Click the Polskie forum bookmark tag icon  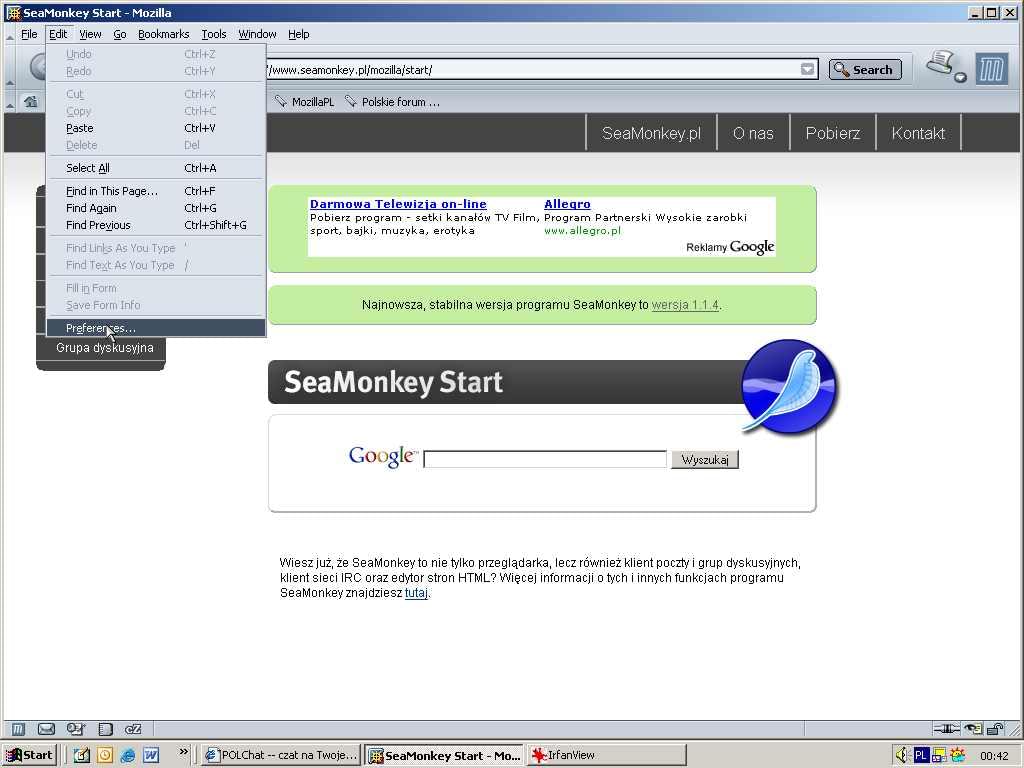tap(351, 101)
